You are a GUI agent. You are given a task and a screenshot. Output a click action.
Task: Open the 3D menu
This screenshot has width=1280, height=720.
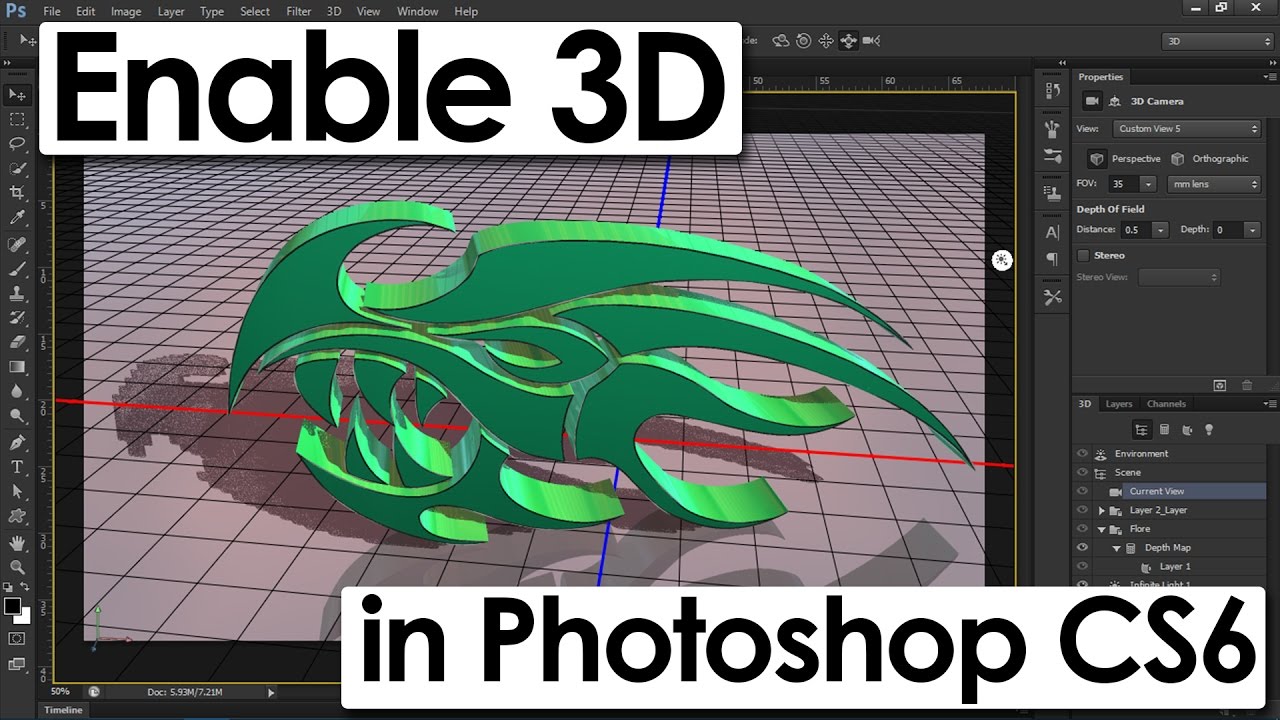[x=334, y=12]
